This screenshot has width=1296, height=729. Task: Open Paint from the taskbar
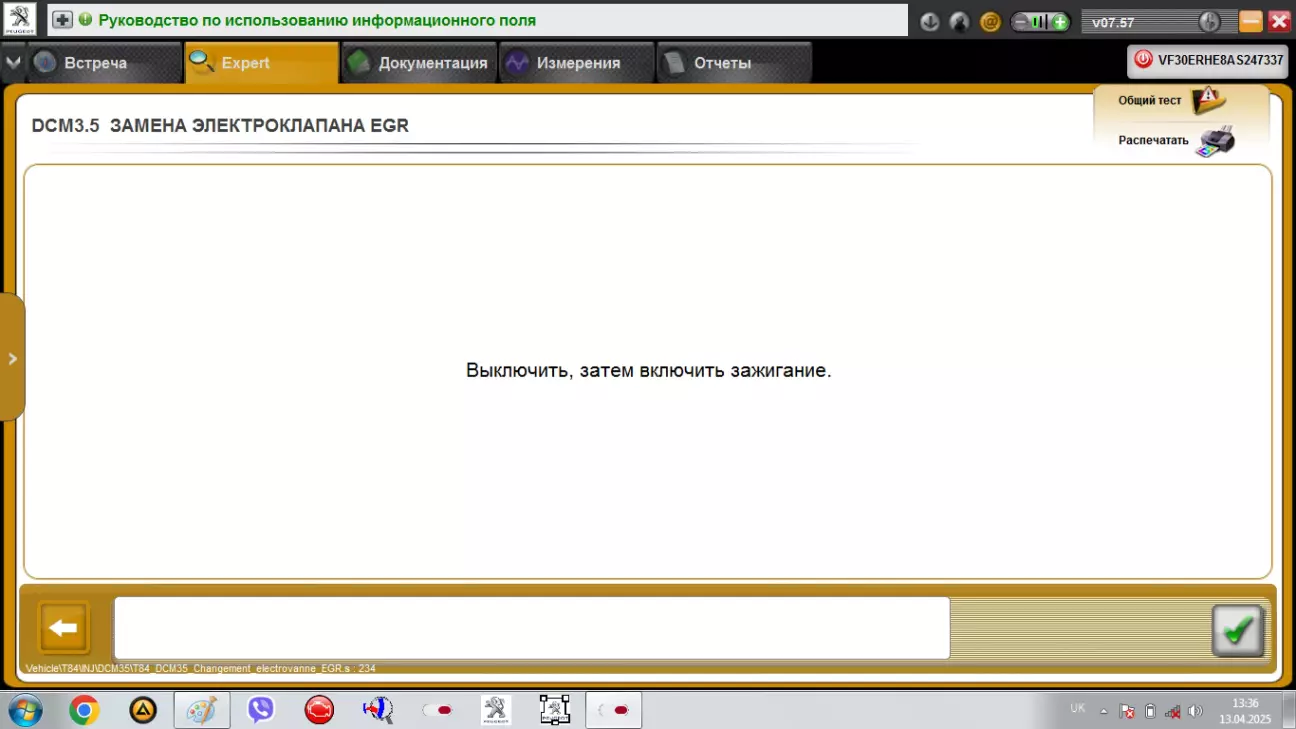pyautogui.click(x=202, y=710)
